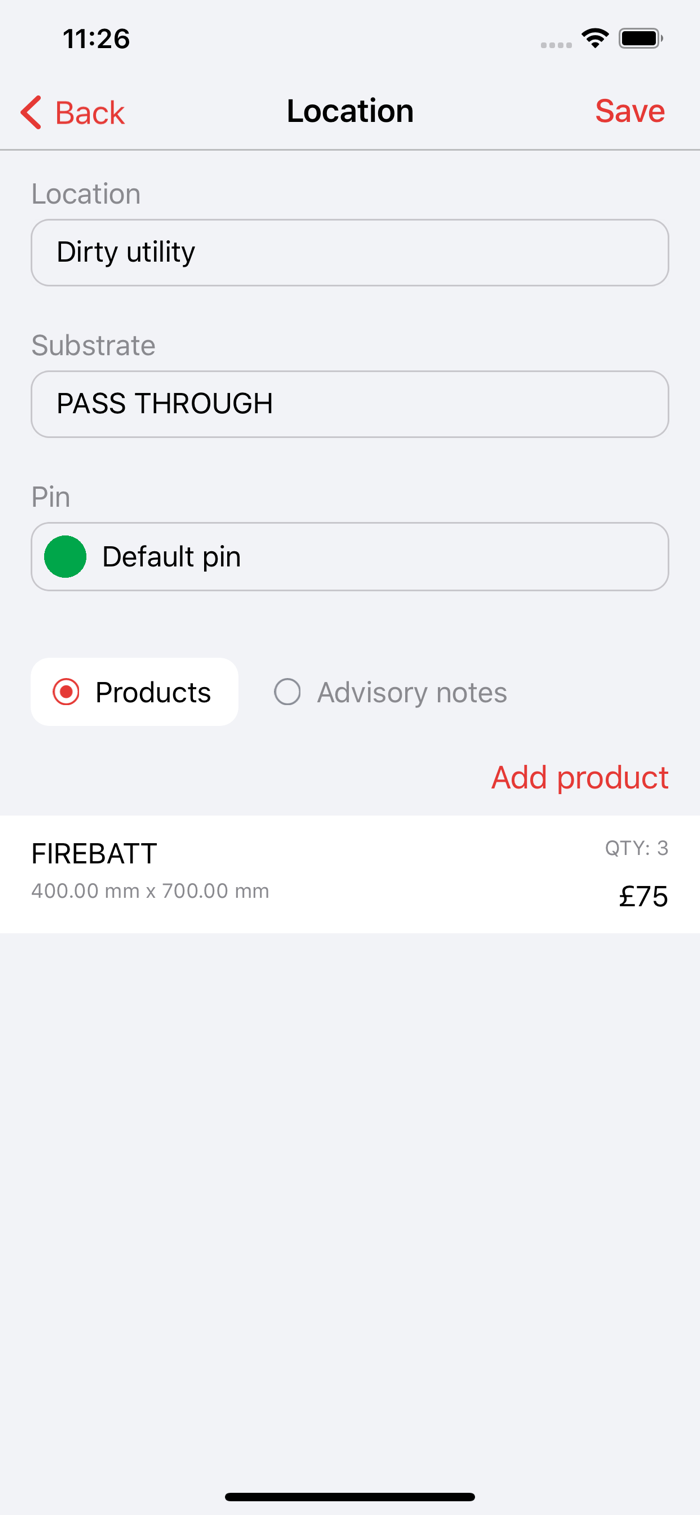Click the green pin color circle

tap(65, 556)
